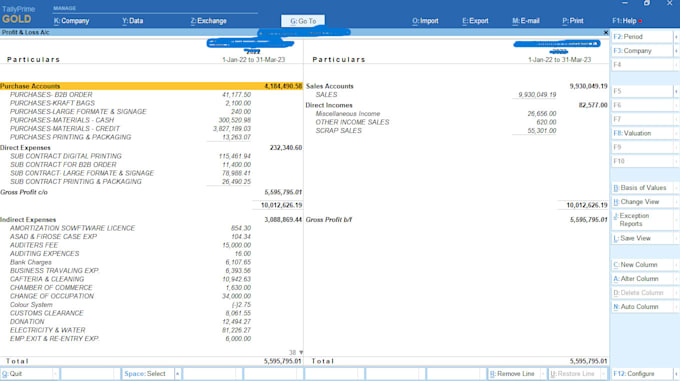The width and height of the screenshot is (680, 381).
Task: Open the E: Export menu
Action: (x=475, y=21)
